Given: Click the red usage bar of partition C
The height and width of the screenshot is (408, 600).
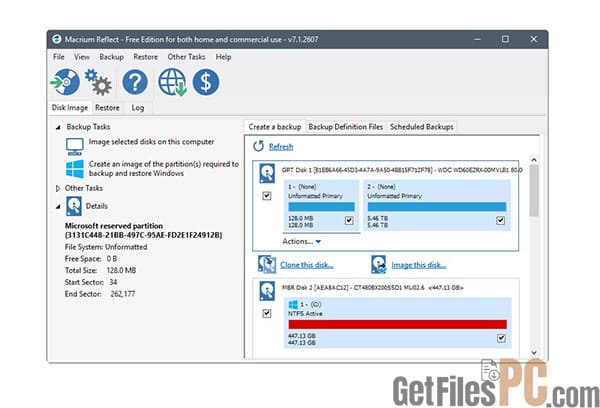Looking at the screenshot, I should [398, 325].
